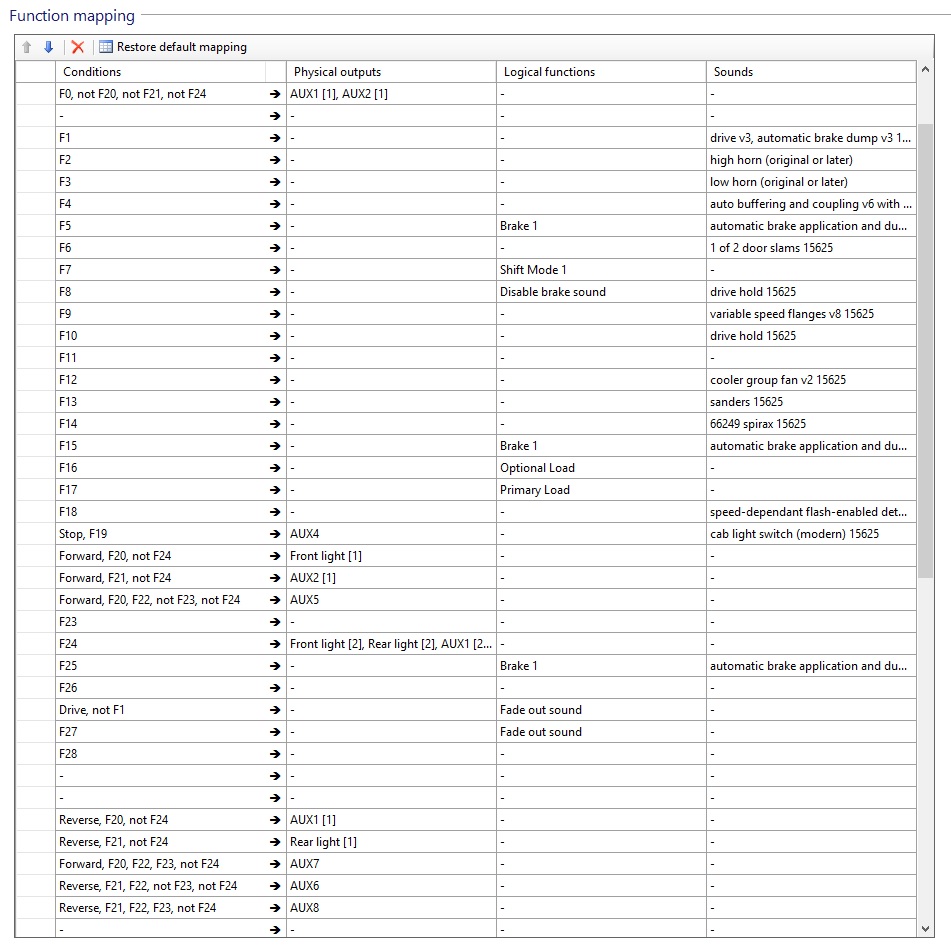Click the Disable brake sound cell
This screenshot has width=951, height=947.
click(600, 292)
